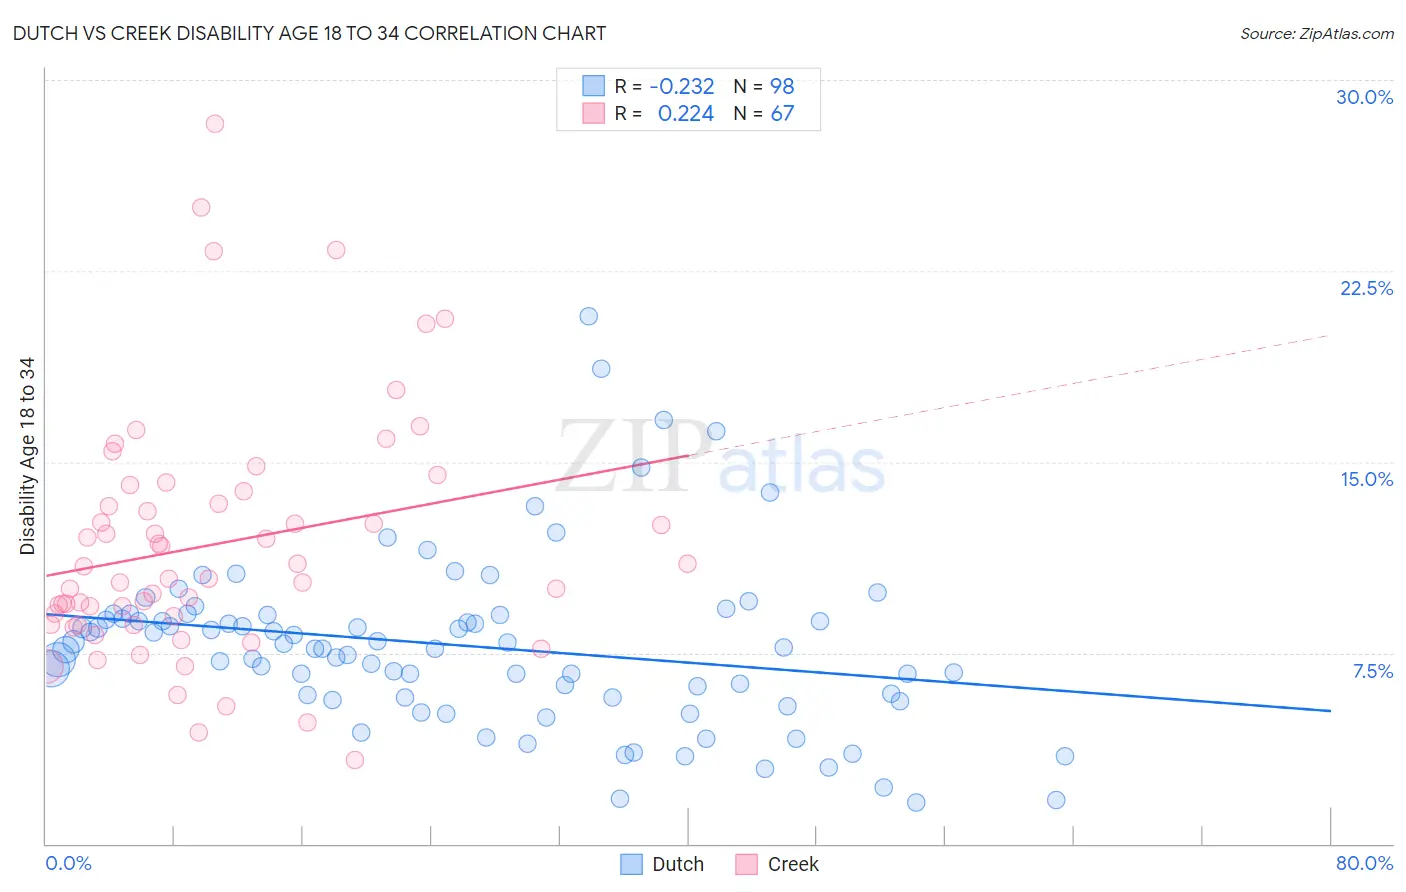Select the Dutch legend label
This screenshot has width=1406, height=892.
tap(678, 864)
